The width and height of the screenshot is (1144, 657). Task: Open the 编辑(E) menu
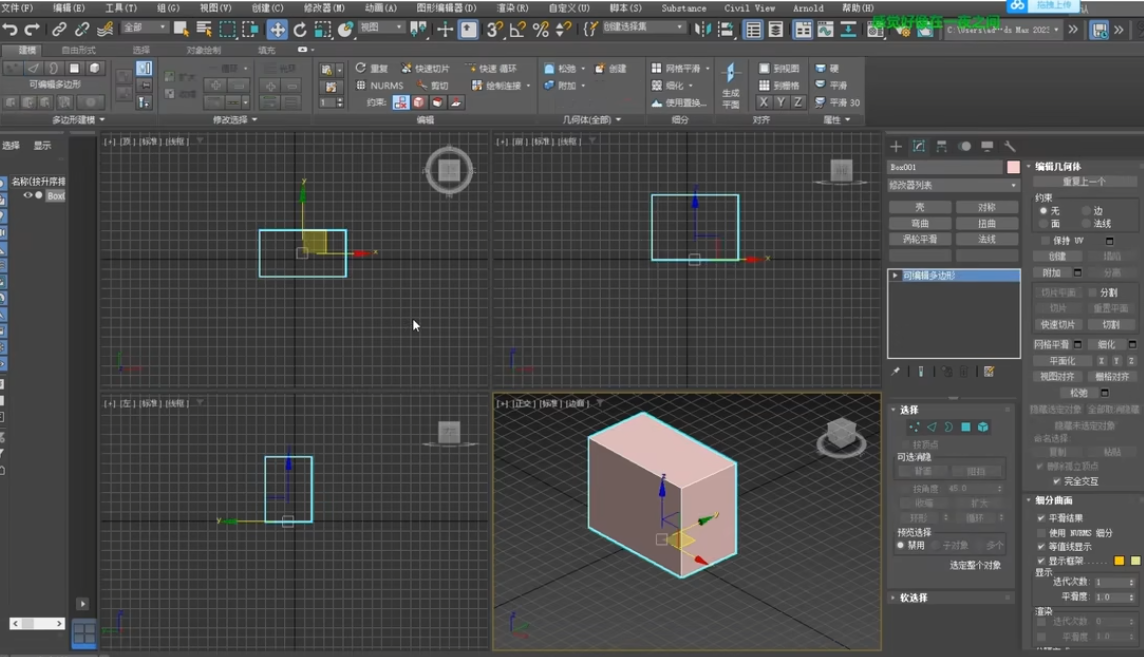[69, 8]
